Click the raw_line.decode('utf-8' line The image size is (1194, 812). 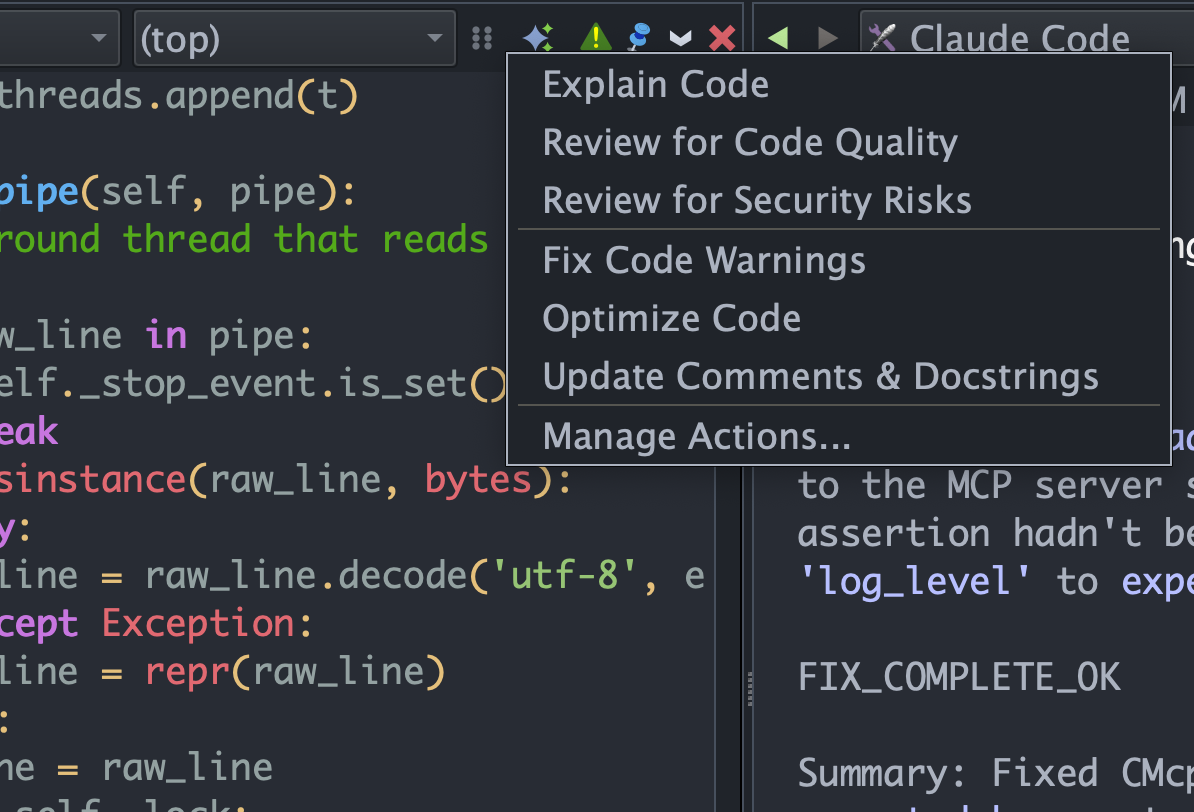coord(353,576)
